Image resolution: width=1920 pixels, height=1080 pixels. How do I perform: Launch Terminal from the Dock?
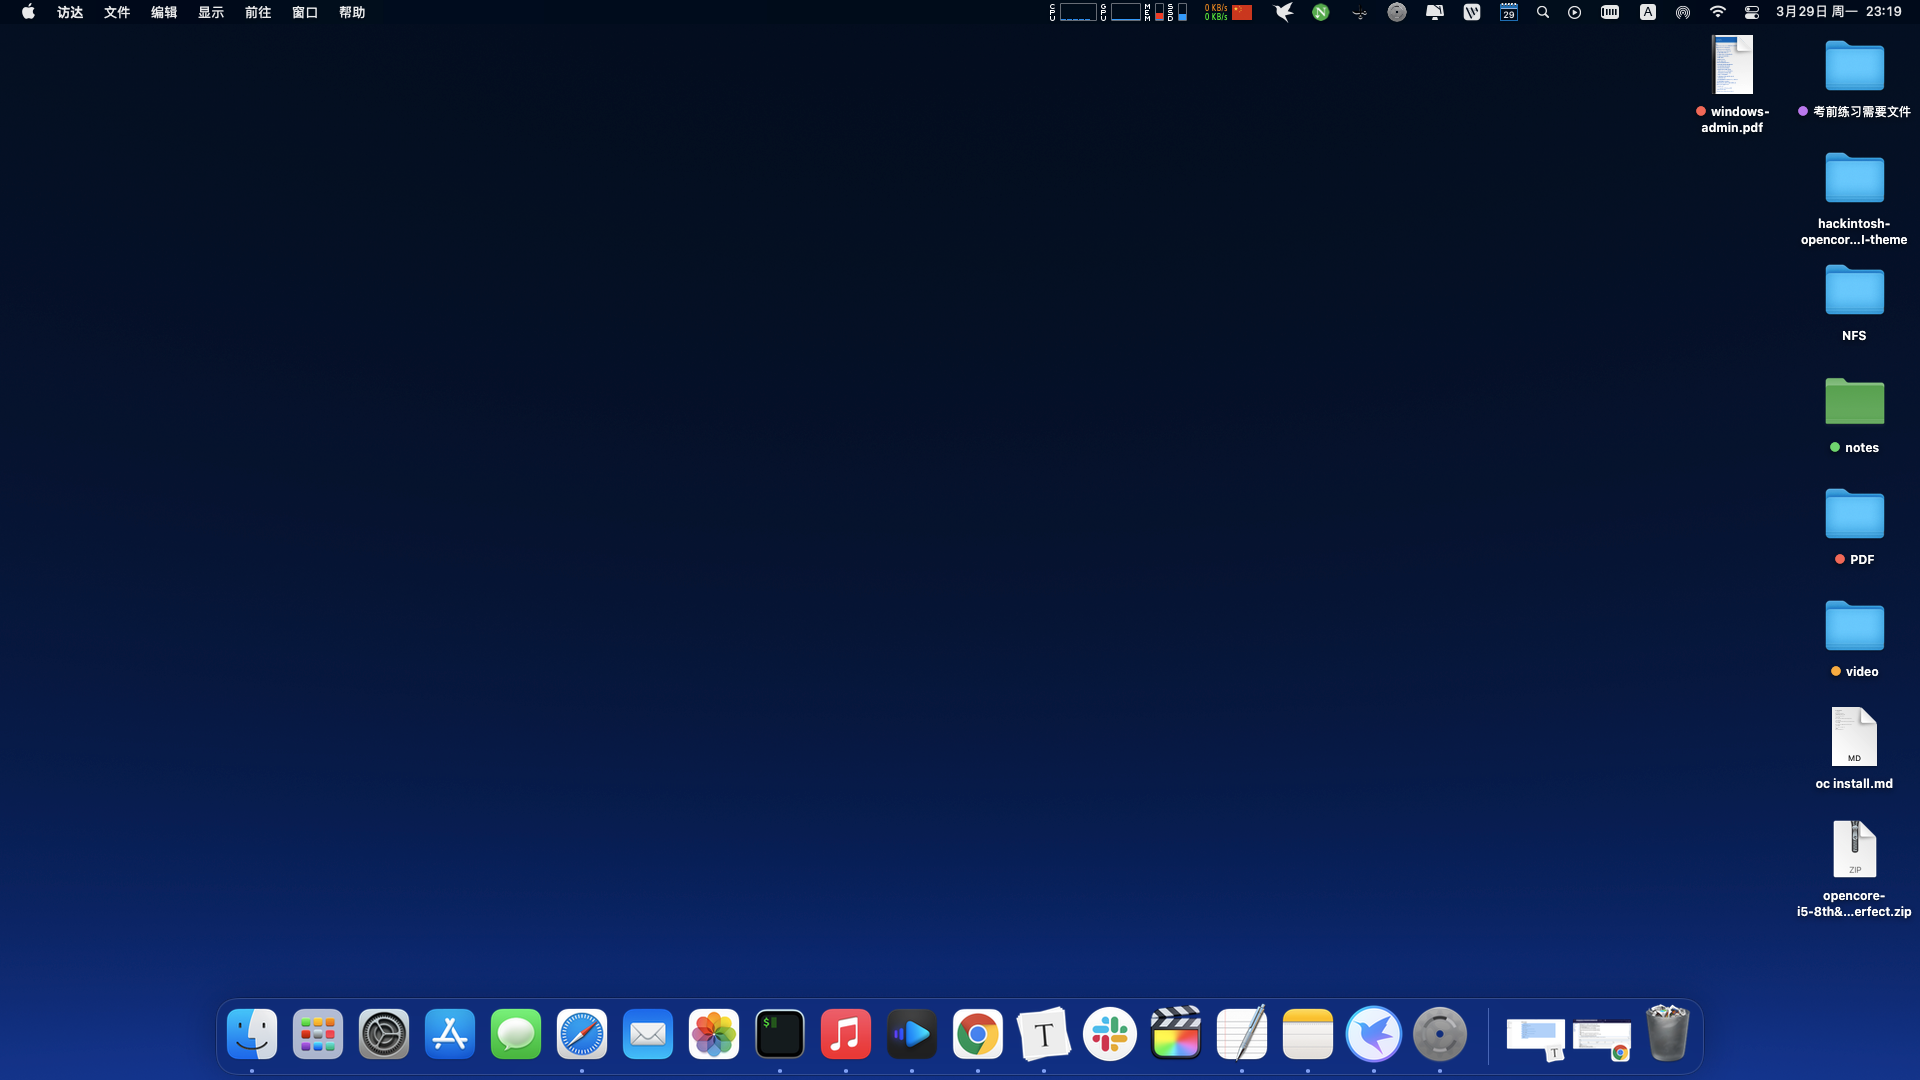(780, 1034)
